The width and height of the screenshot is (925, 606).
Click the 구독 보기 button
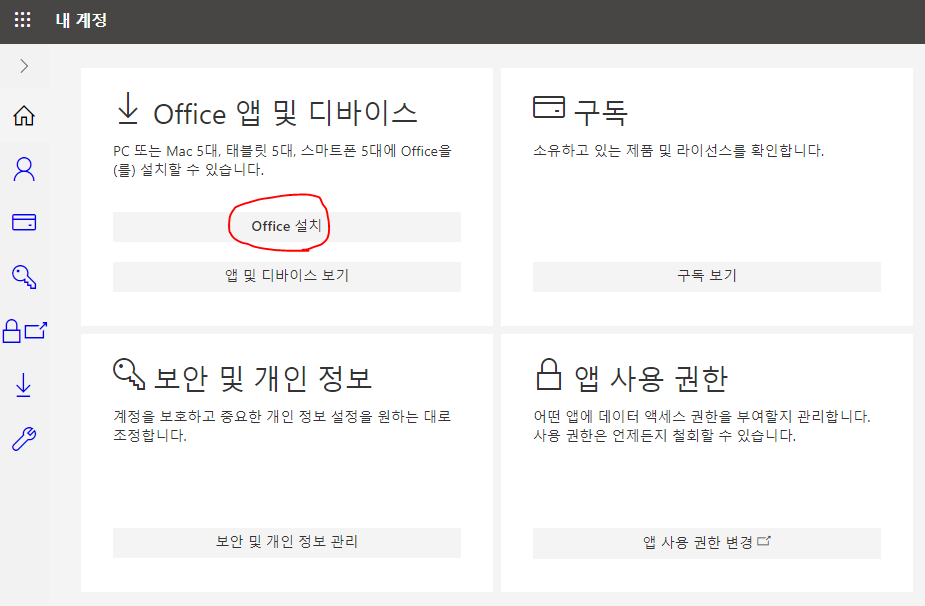coord(707,276)
